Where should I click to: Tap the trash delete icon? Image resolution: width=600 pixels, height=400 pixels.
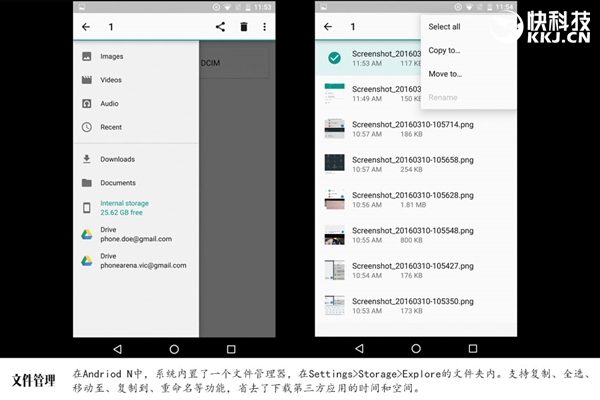click(243, 27)
